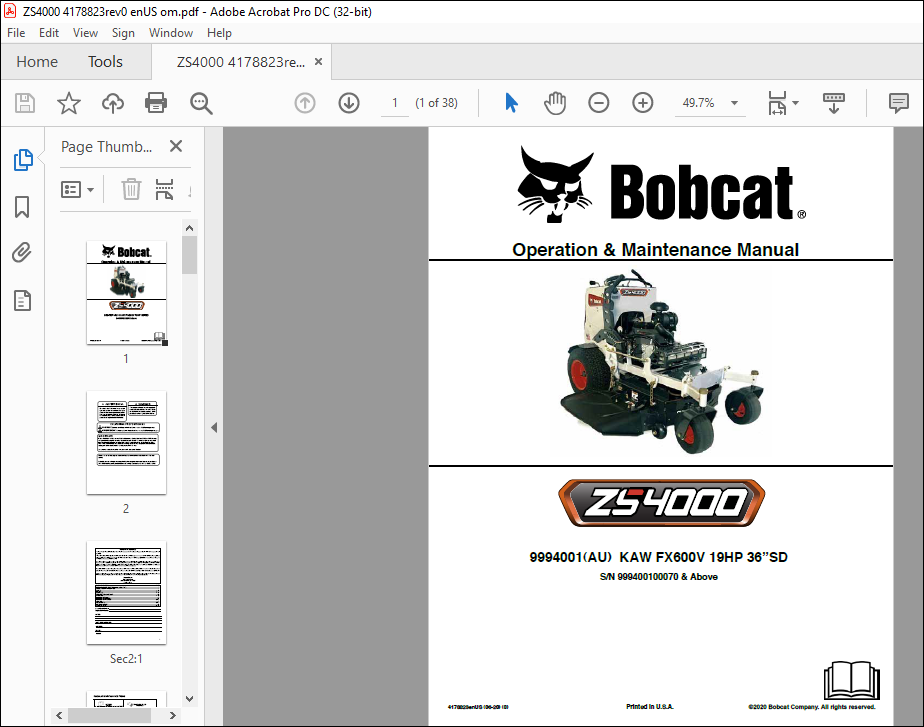Open the zoom level dropdown arrow
The height and width of the screenshot is (727, 924).
(734, 103)
